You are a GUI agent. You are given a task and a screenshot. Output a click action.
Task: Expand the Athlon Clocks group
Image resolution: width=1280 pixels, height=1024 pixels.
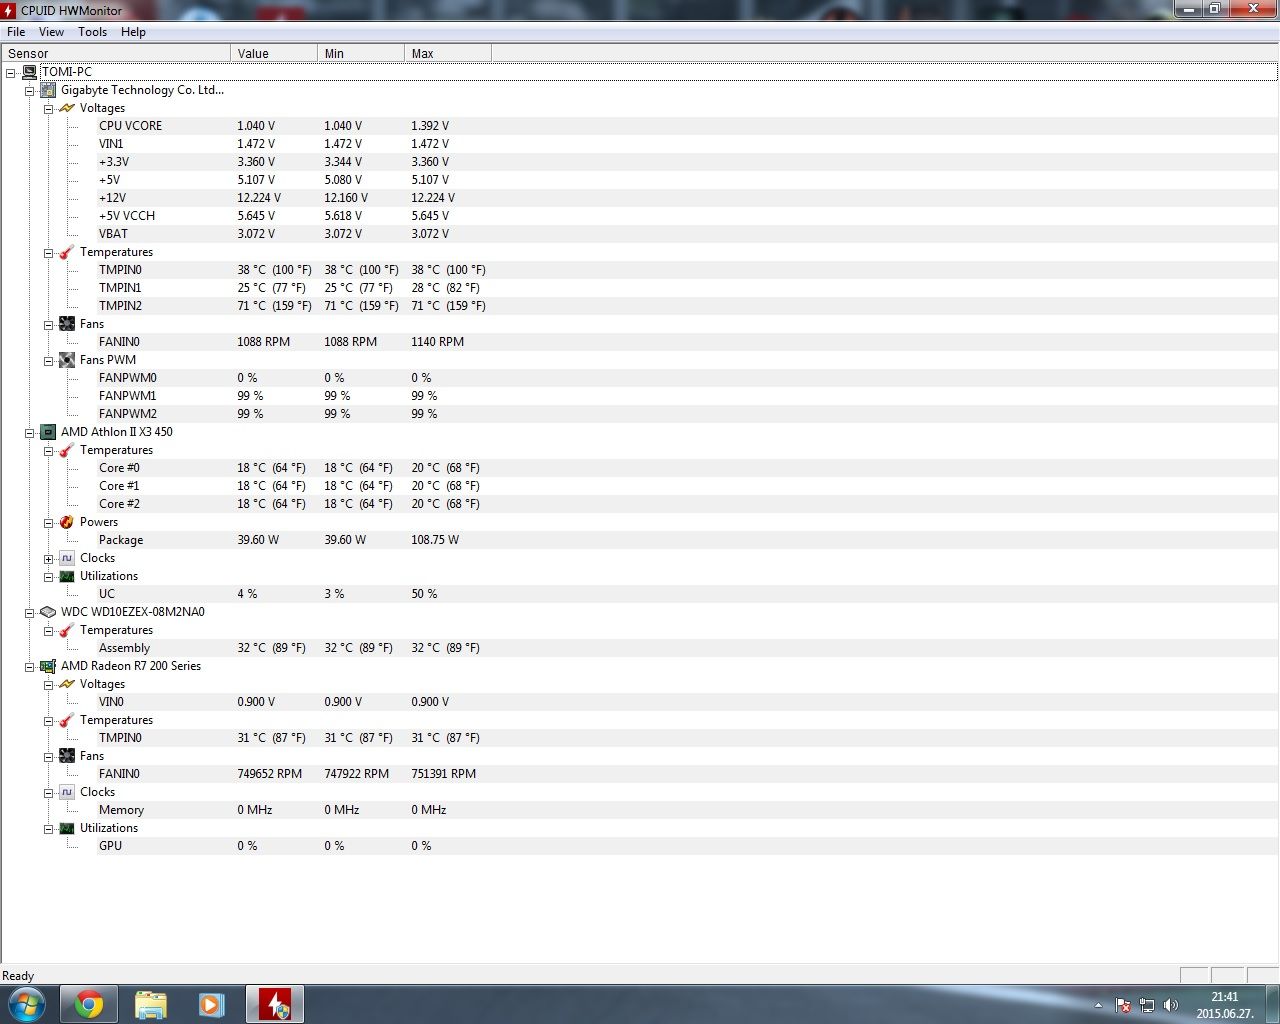48,559
